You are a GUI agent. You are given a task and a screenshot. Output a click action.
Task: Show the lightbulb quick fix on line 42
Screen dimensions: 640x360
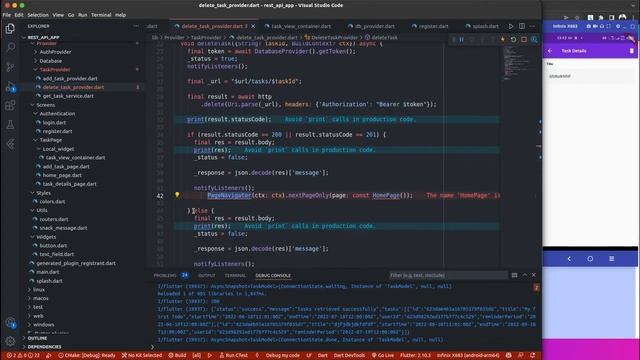pos(177,195)
